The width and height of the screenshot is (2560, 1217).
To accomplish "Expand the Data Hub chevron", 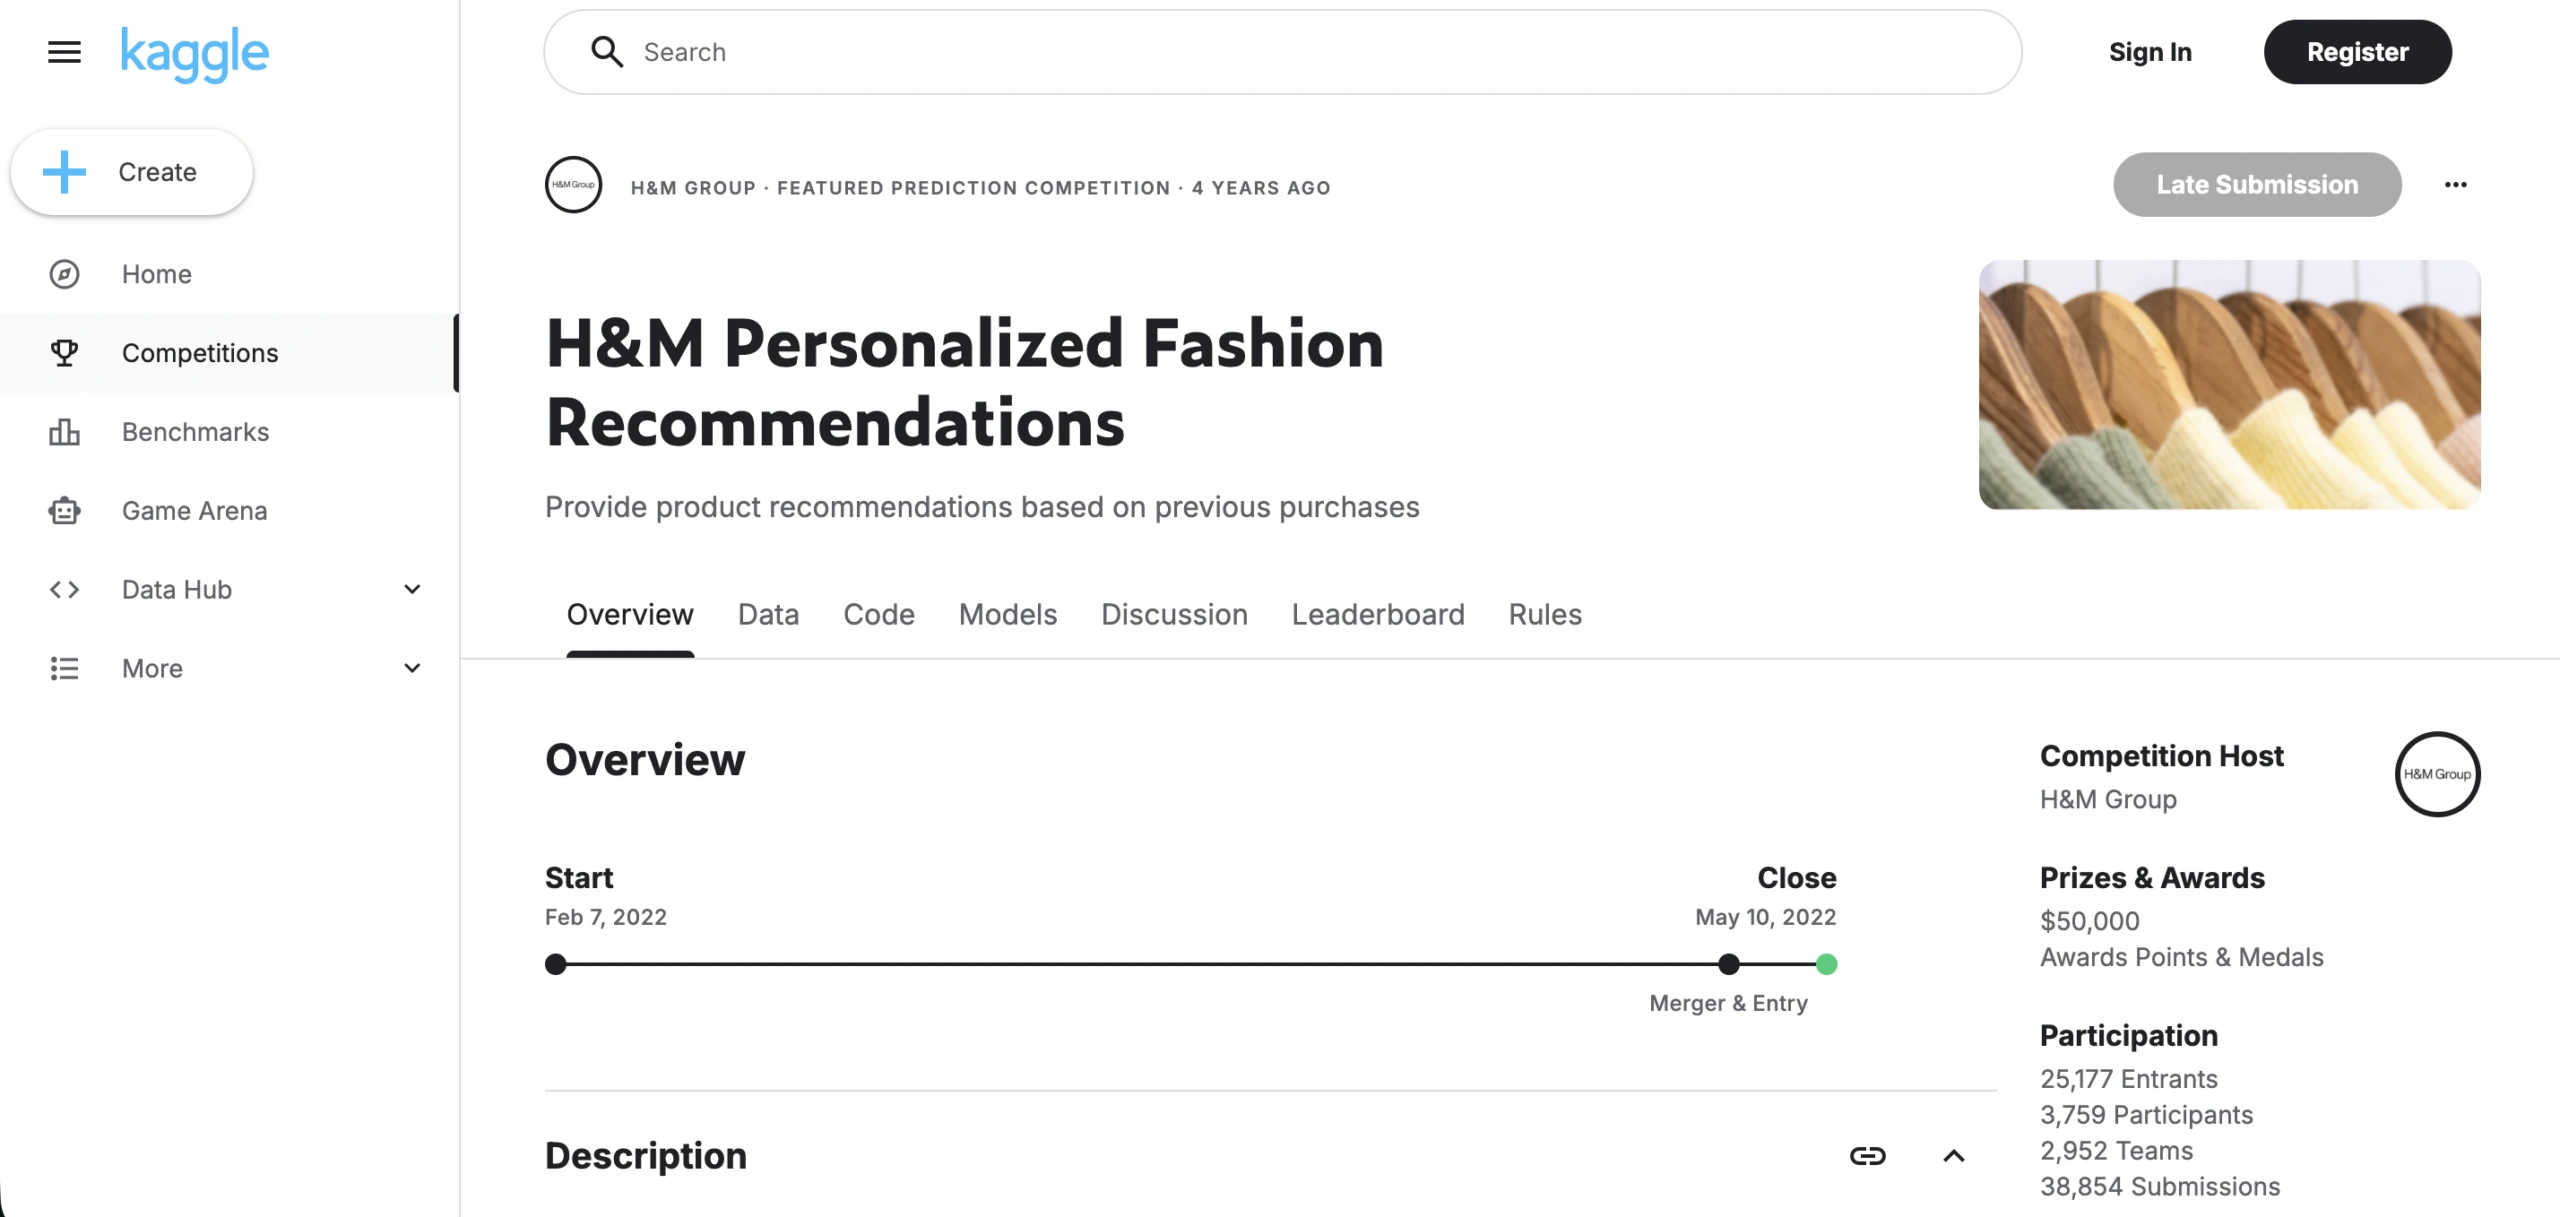I will pos(412,590).
